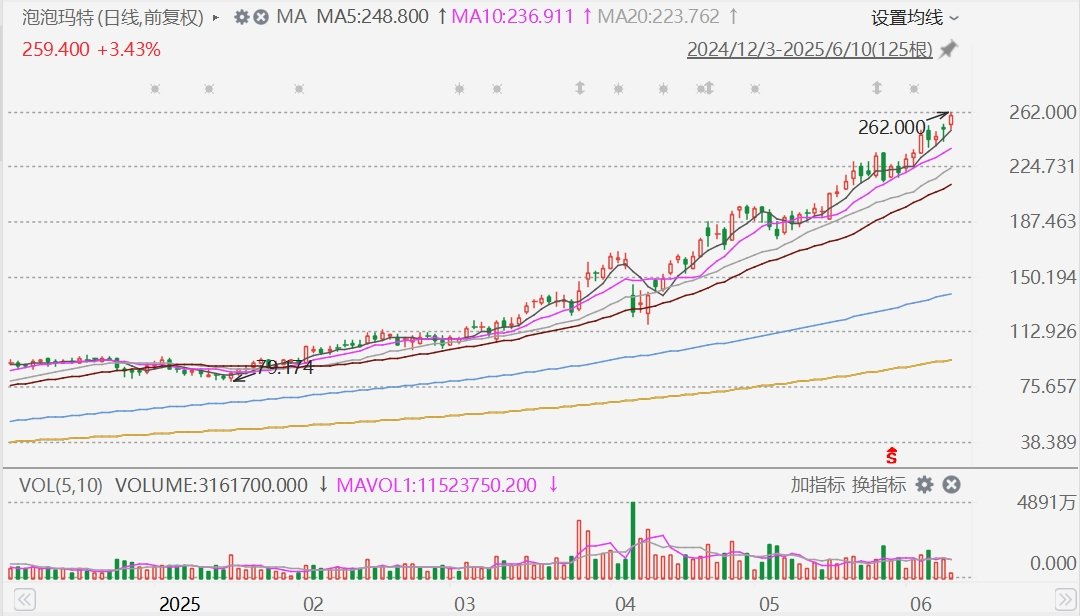The image size is (1080, 616).
Task: Expand the triangle beside 泡泡玛特(日线,前复权)
Action: coord(216,17)
